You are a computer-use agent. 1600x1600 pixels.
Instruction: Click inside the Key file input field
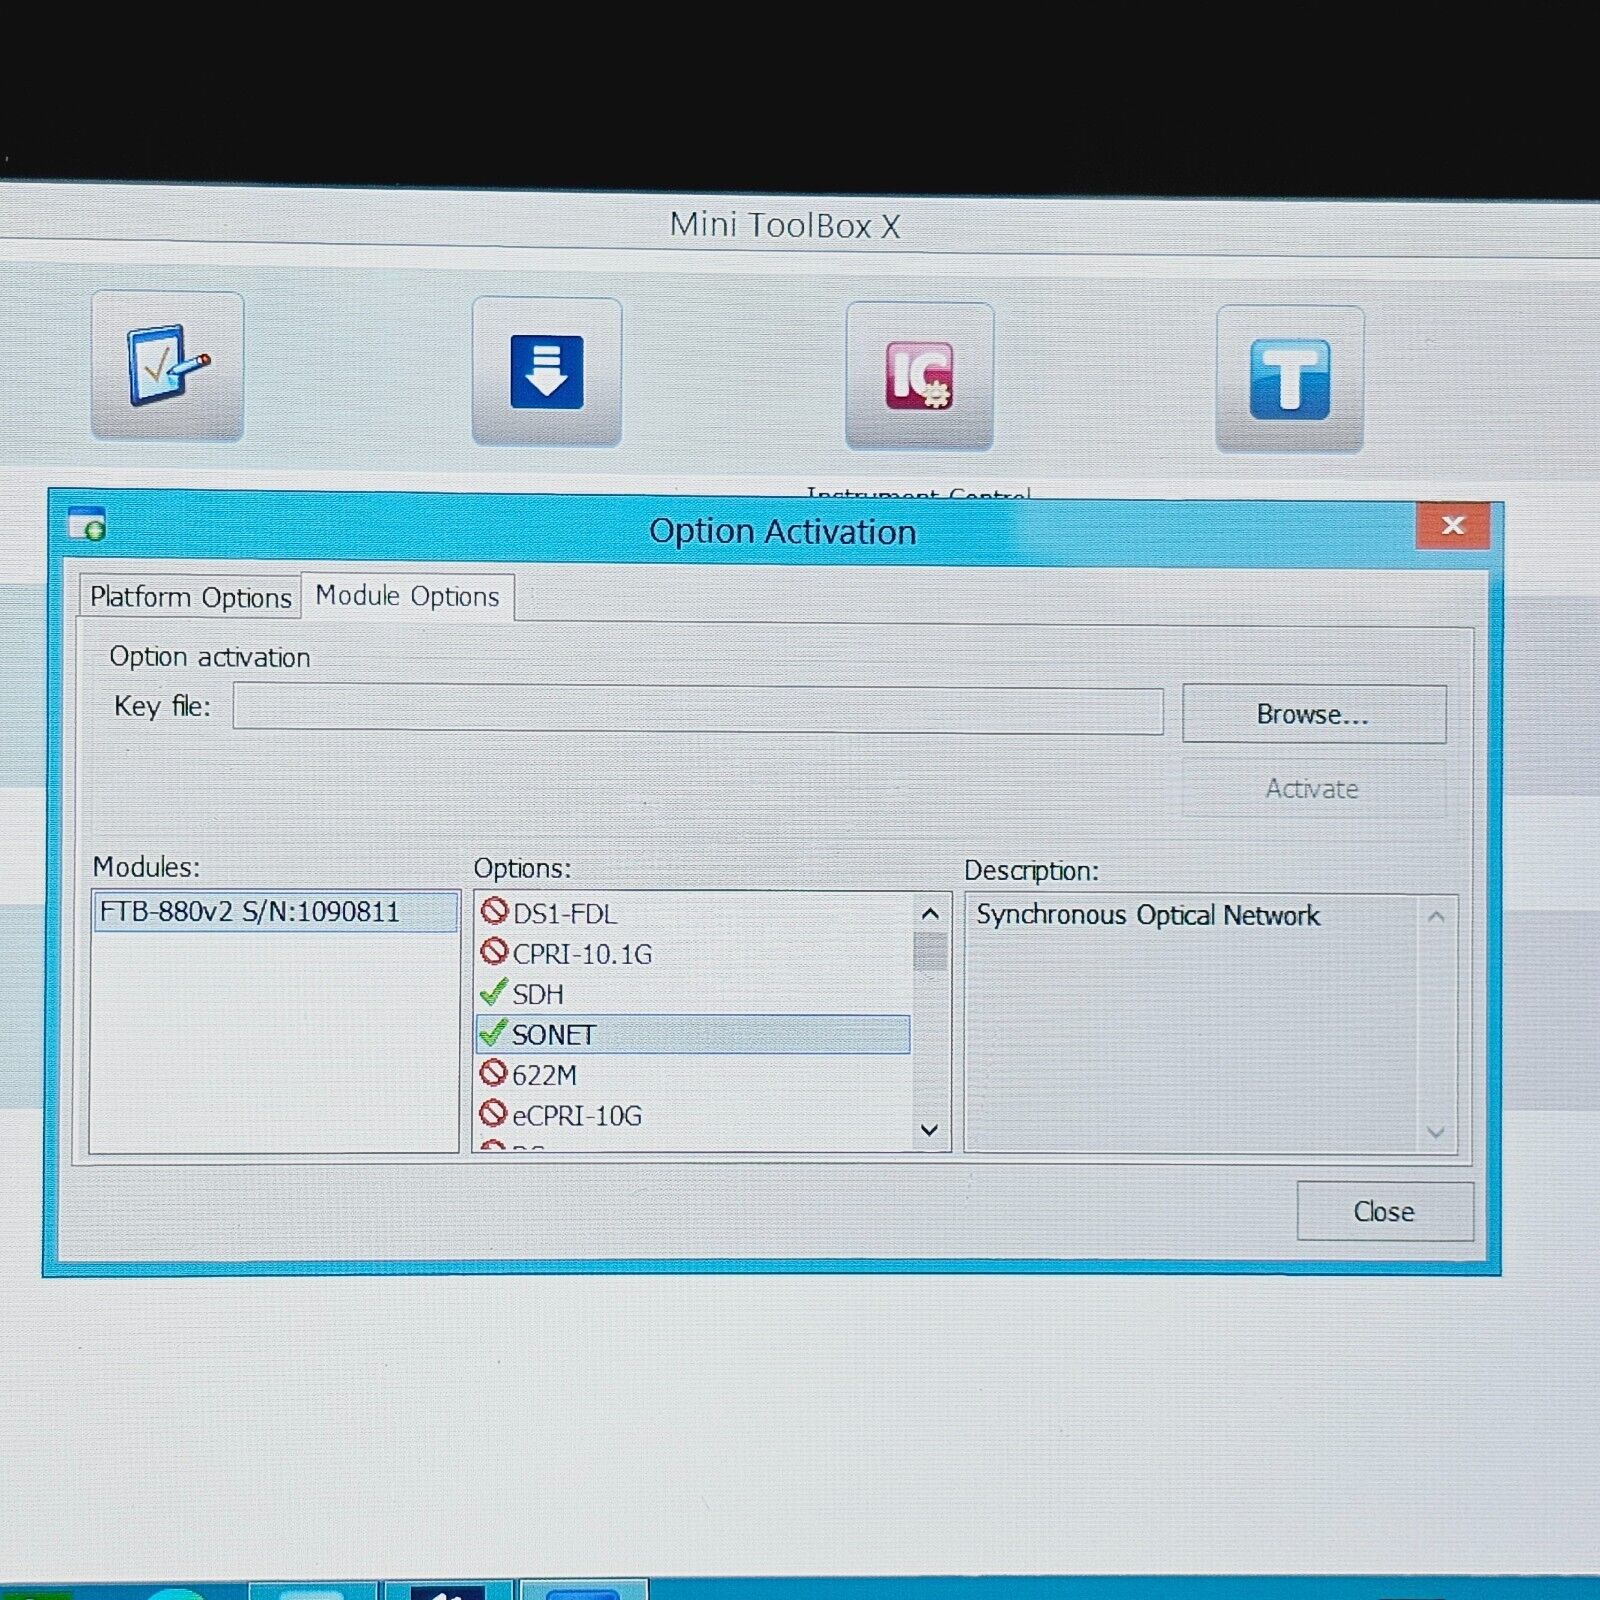coord(697,709)
